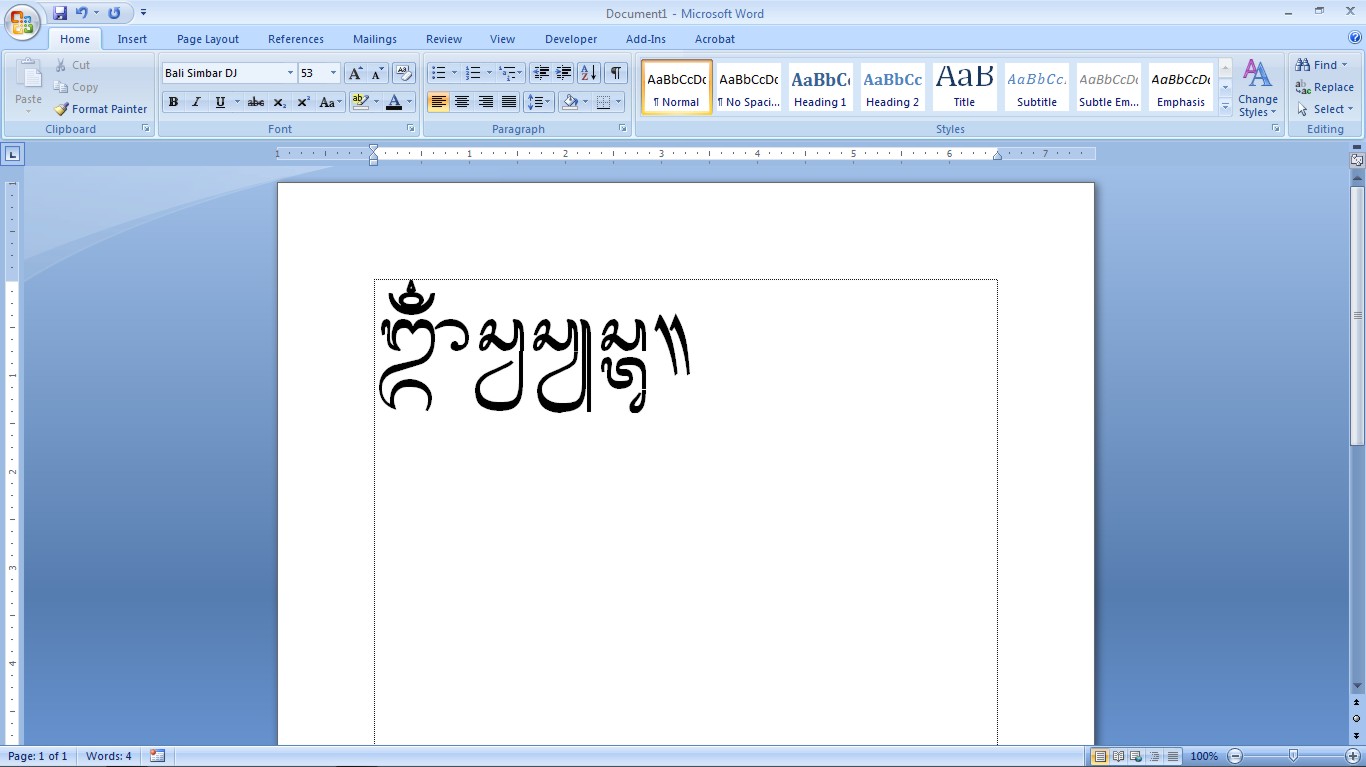Open the font size dropdown
The height and width of the screenshot is (767, 1366).
click(331, 72)
